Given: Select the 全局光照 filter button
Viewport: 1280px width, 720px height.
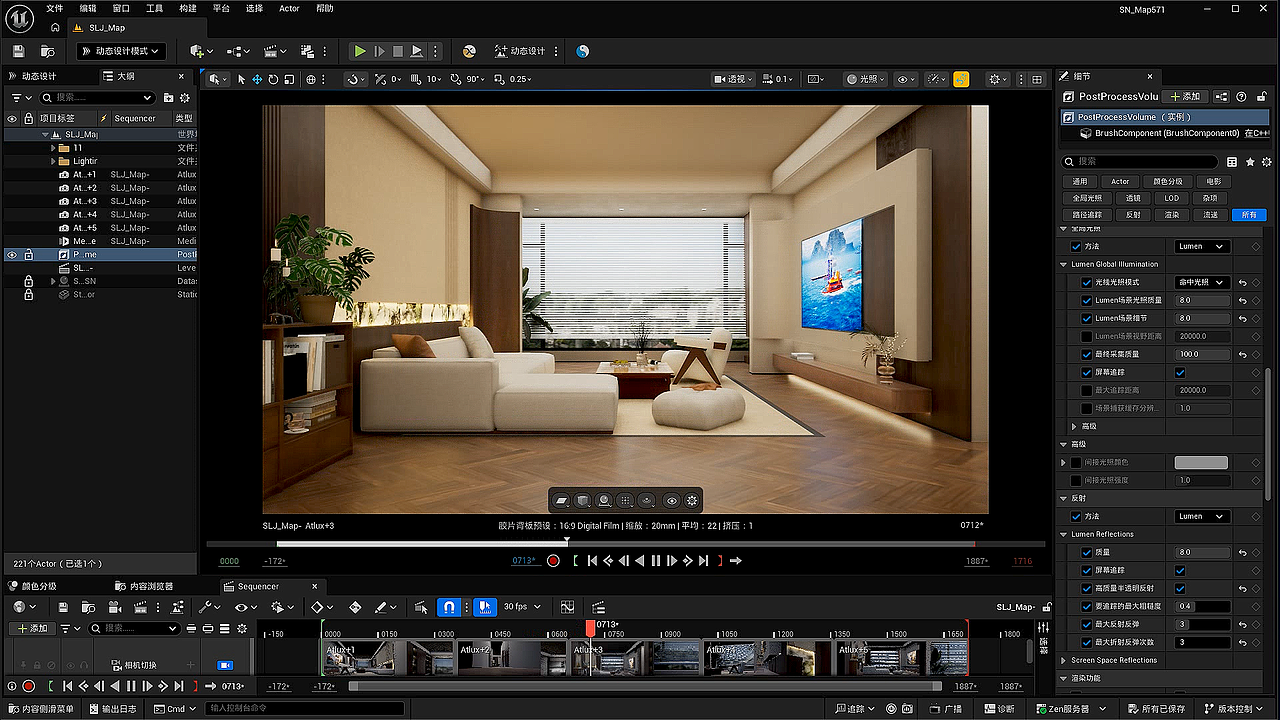Looking at the screenshot, I should pyautogui.click(x=1087, y=198).
